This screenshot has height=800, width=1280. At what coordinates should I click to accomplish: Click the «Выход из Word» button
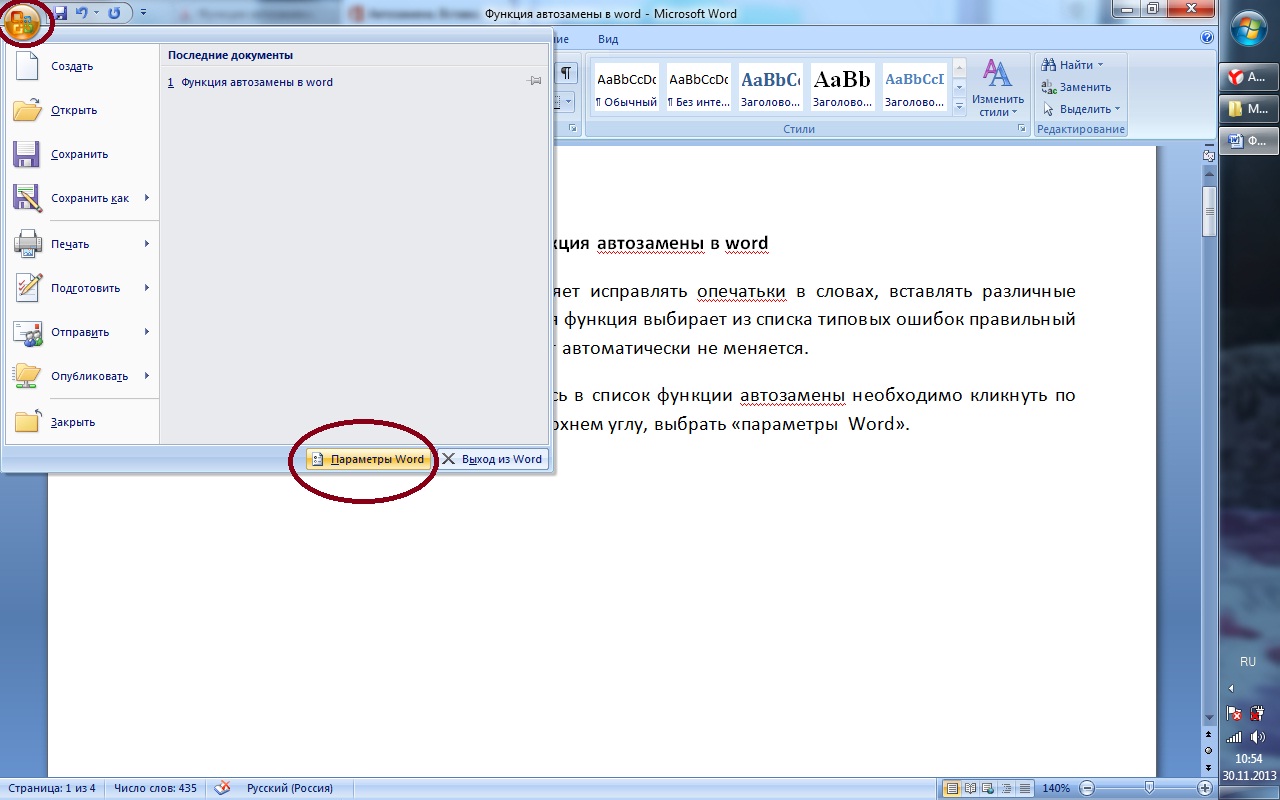pyautogui.click(x=493, y=459)
